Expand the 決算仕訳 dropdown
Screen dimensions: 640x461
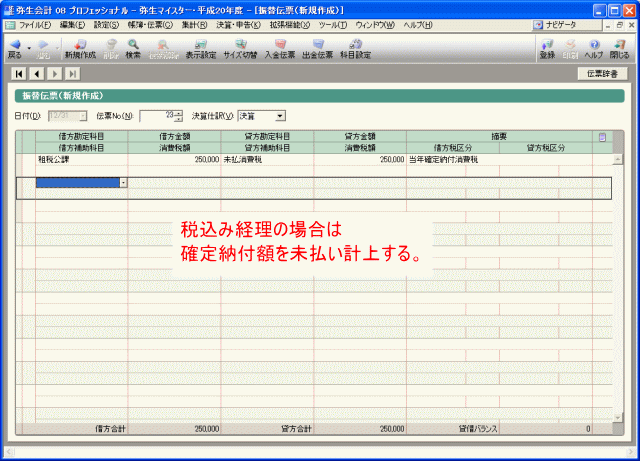click(x=280, y=116)
